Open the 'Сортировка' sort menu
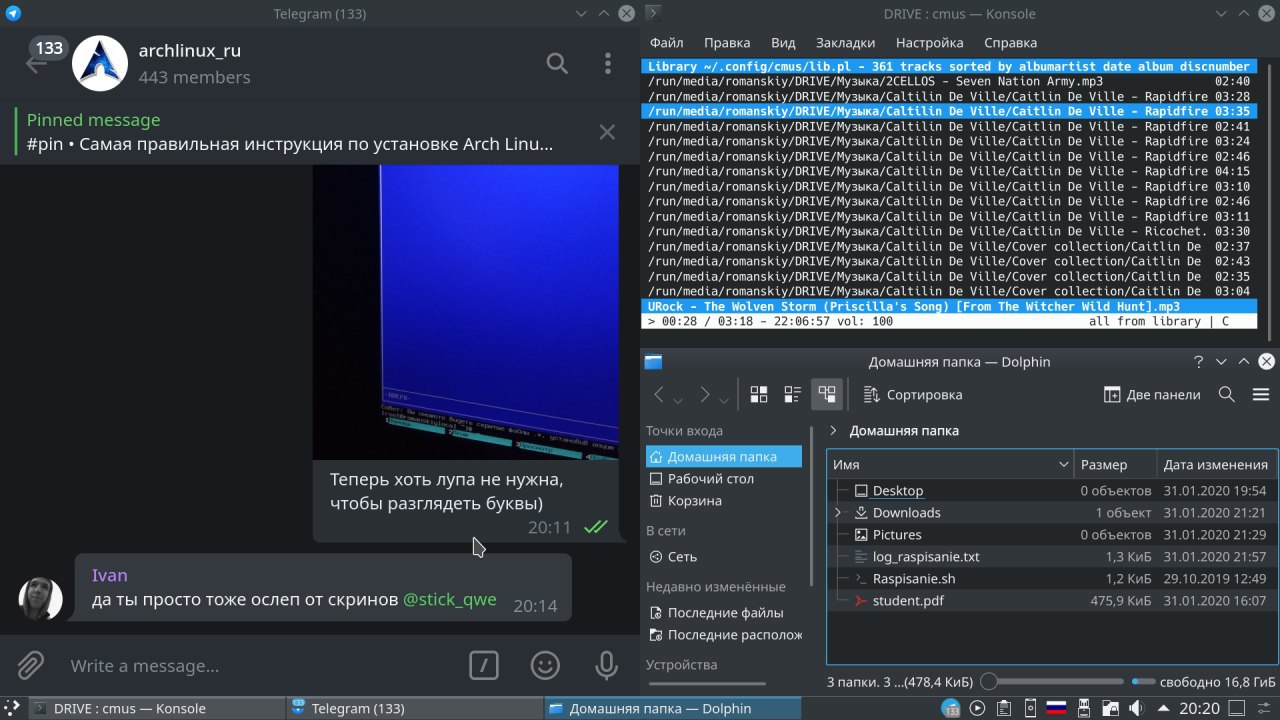Viewport: 1280px width, 720px height. pyautogui.click(x=912, y=395)
